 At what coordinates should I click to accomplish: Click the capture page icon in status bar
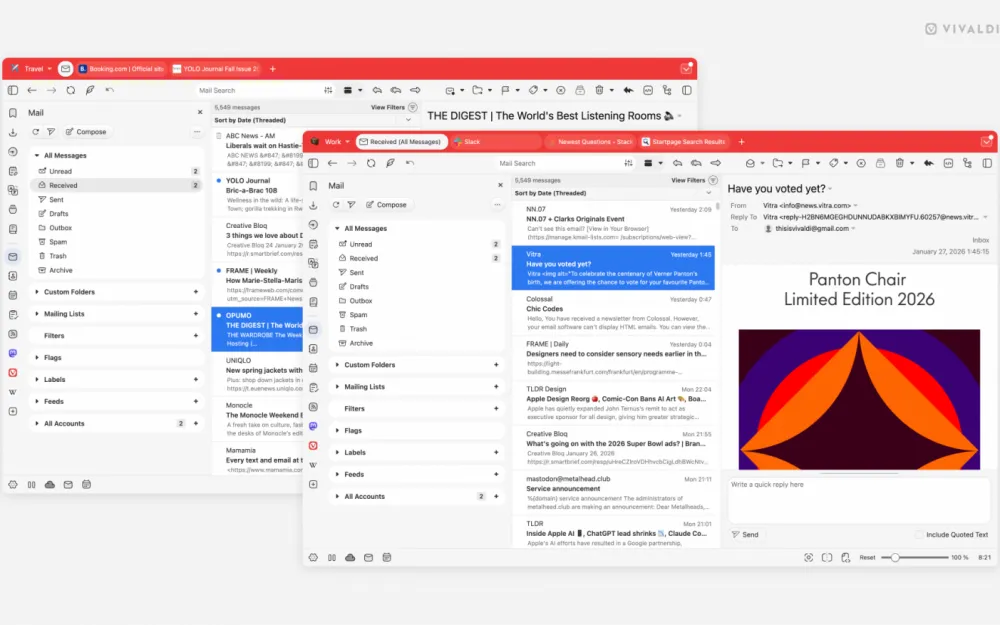[x=808, y=557]
